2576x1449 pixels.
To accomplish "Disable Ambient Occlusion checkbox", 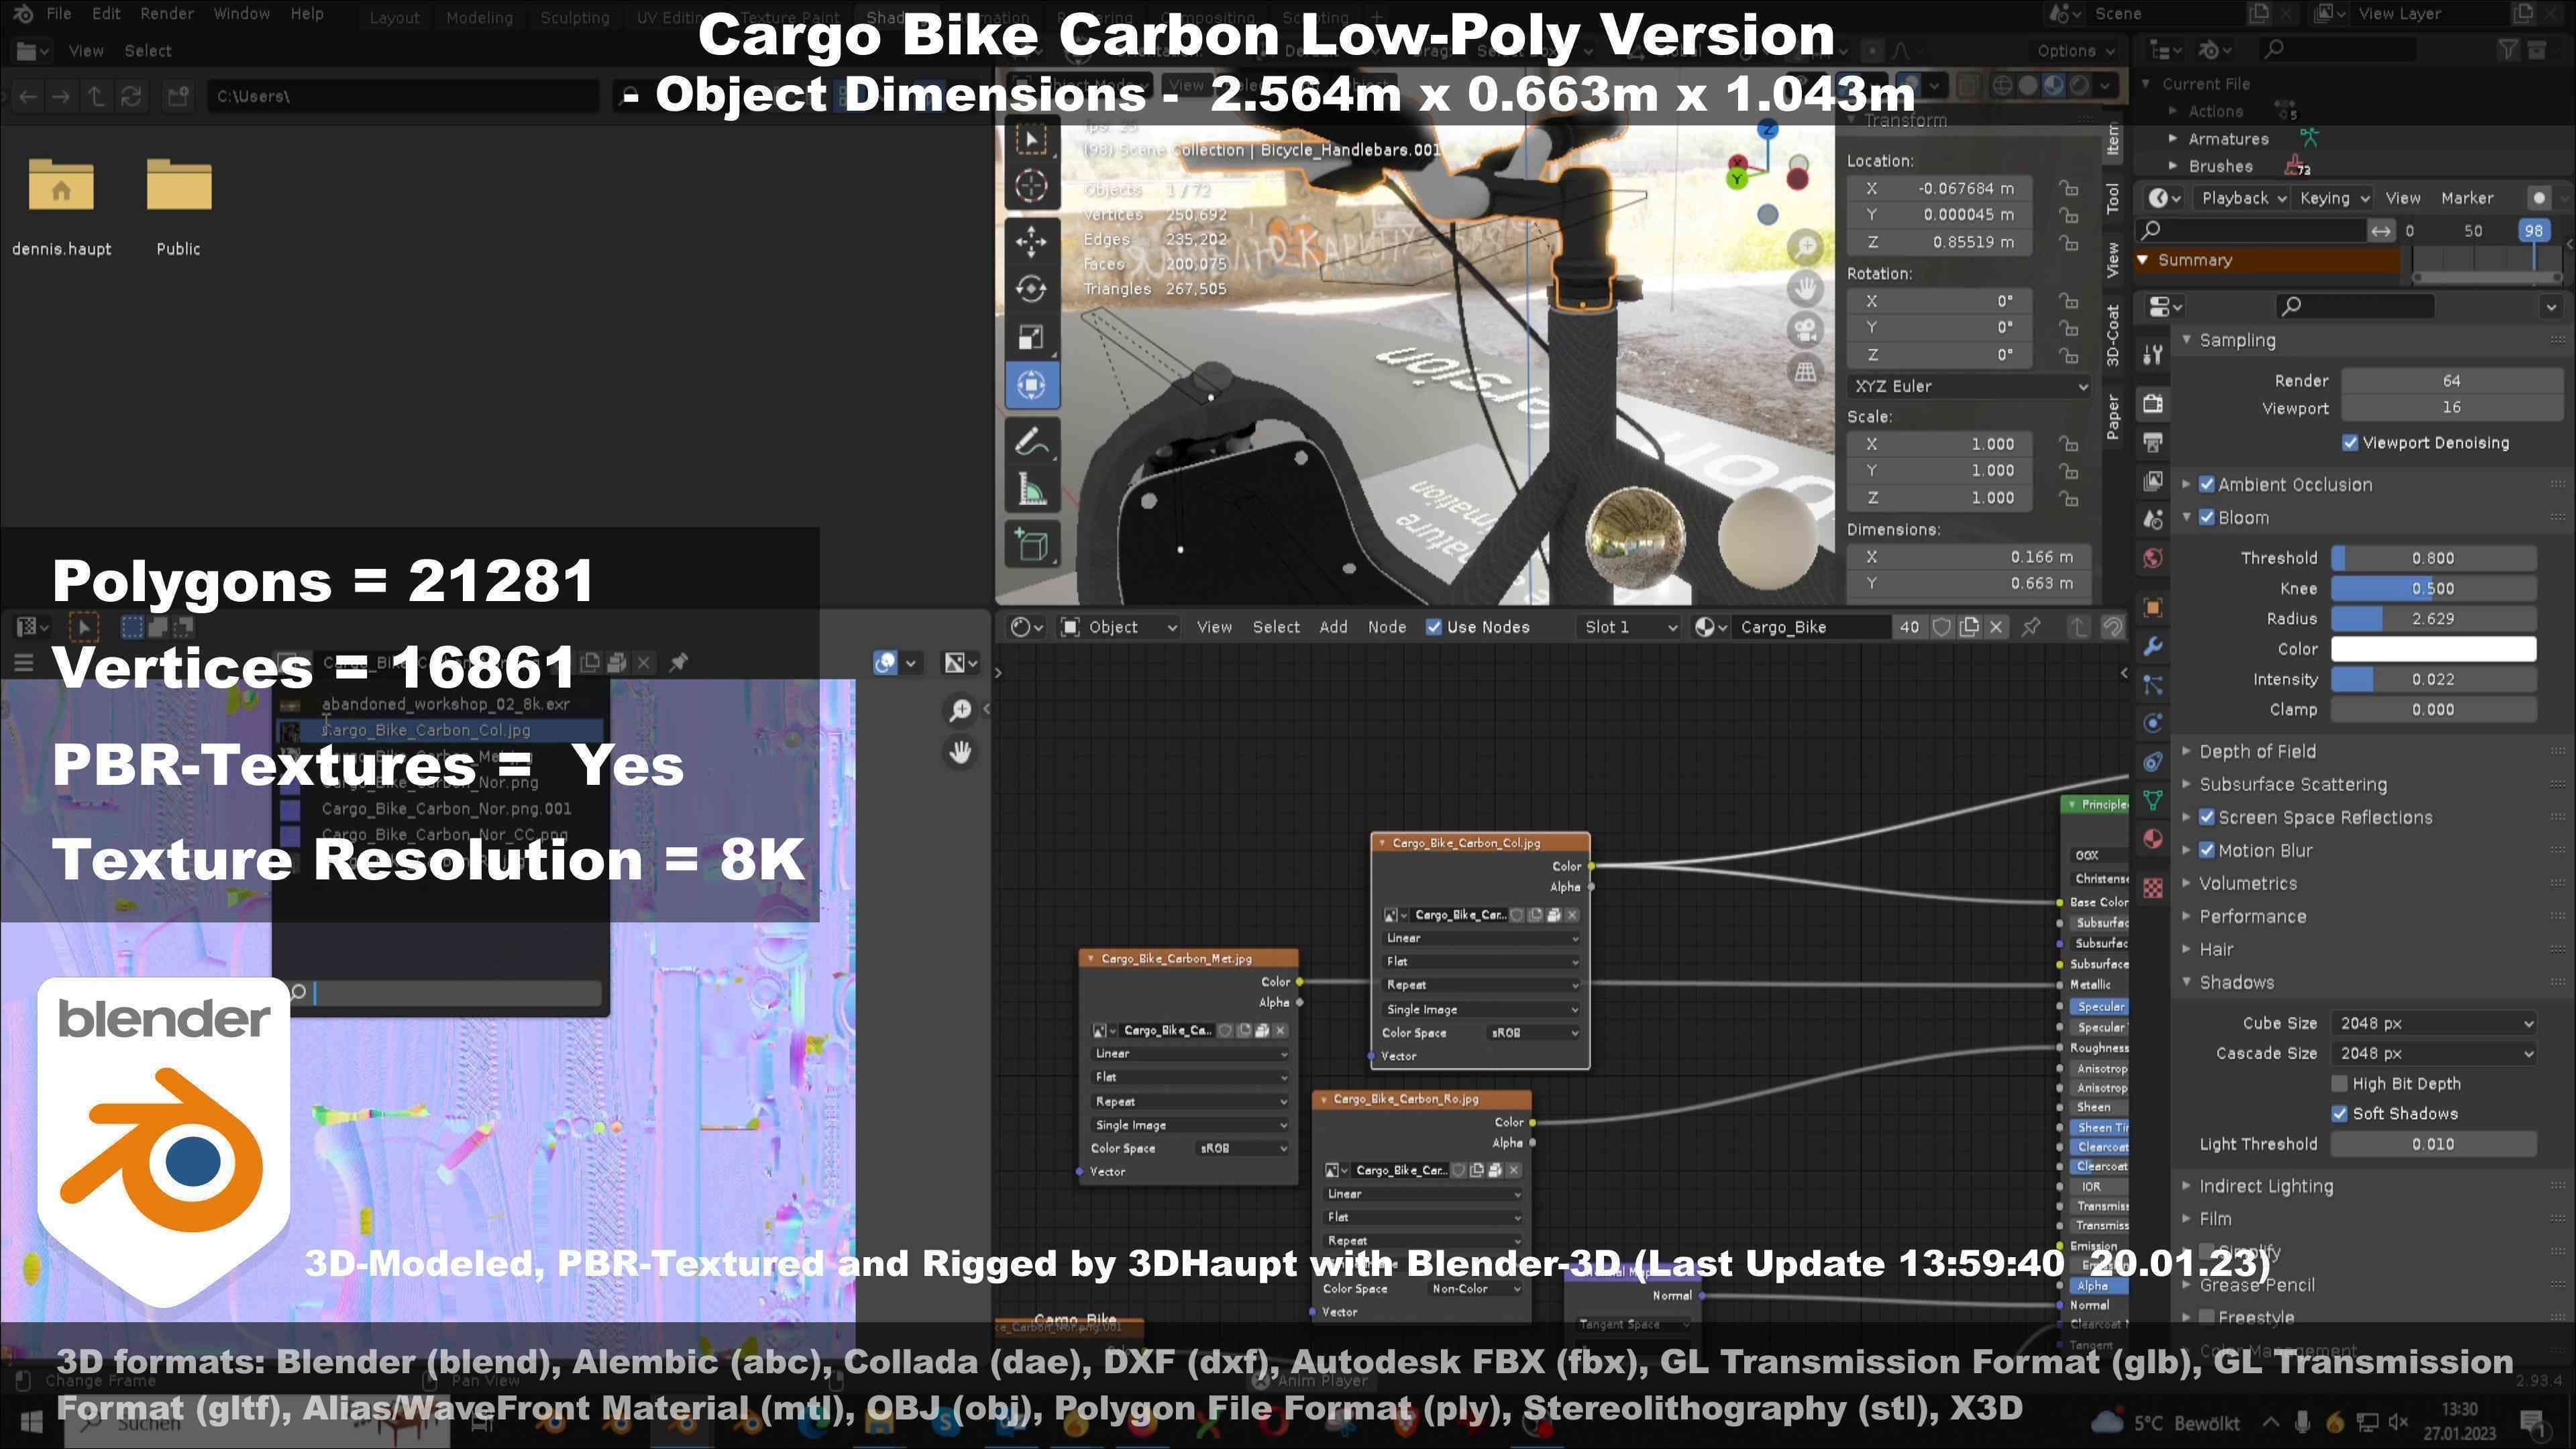I will point(2207,484).
